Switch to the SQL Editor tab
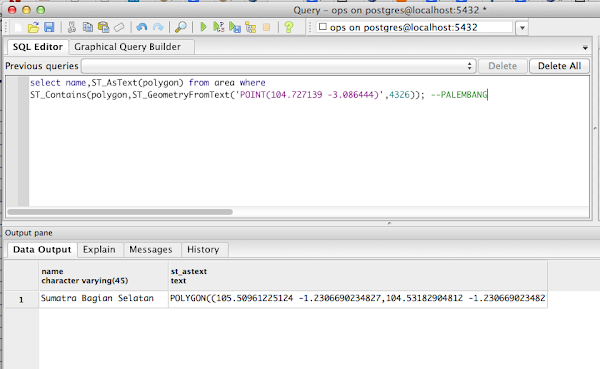The height and width of the screenshot is (369, 600). pyautogui.click(x=38, y=47)
